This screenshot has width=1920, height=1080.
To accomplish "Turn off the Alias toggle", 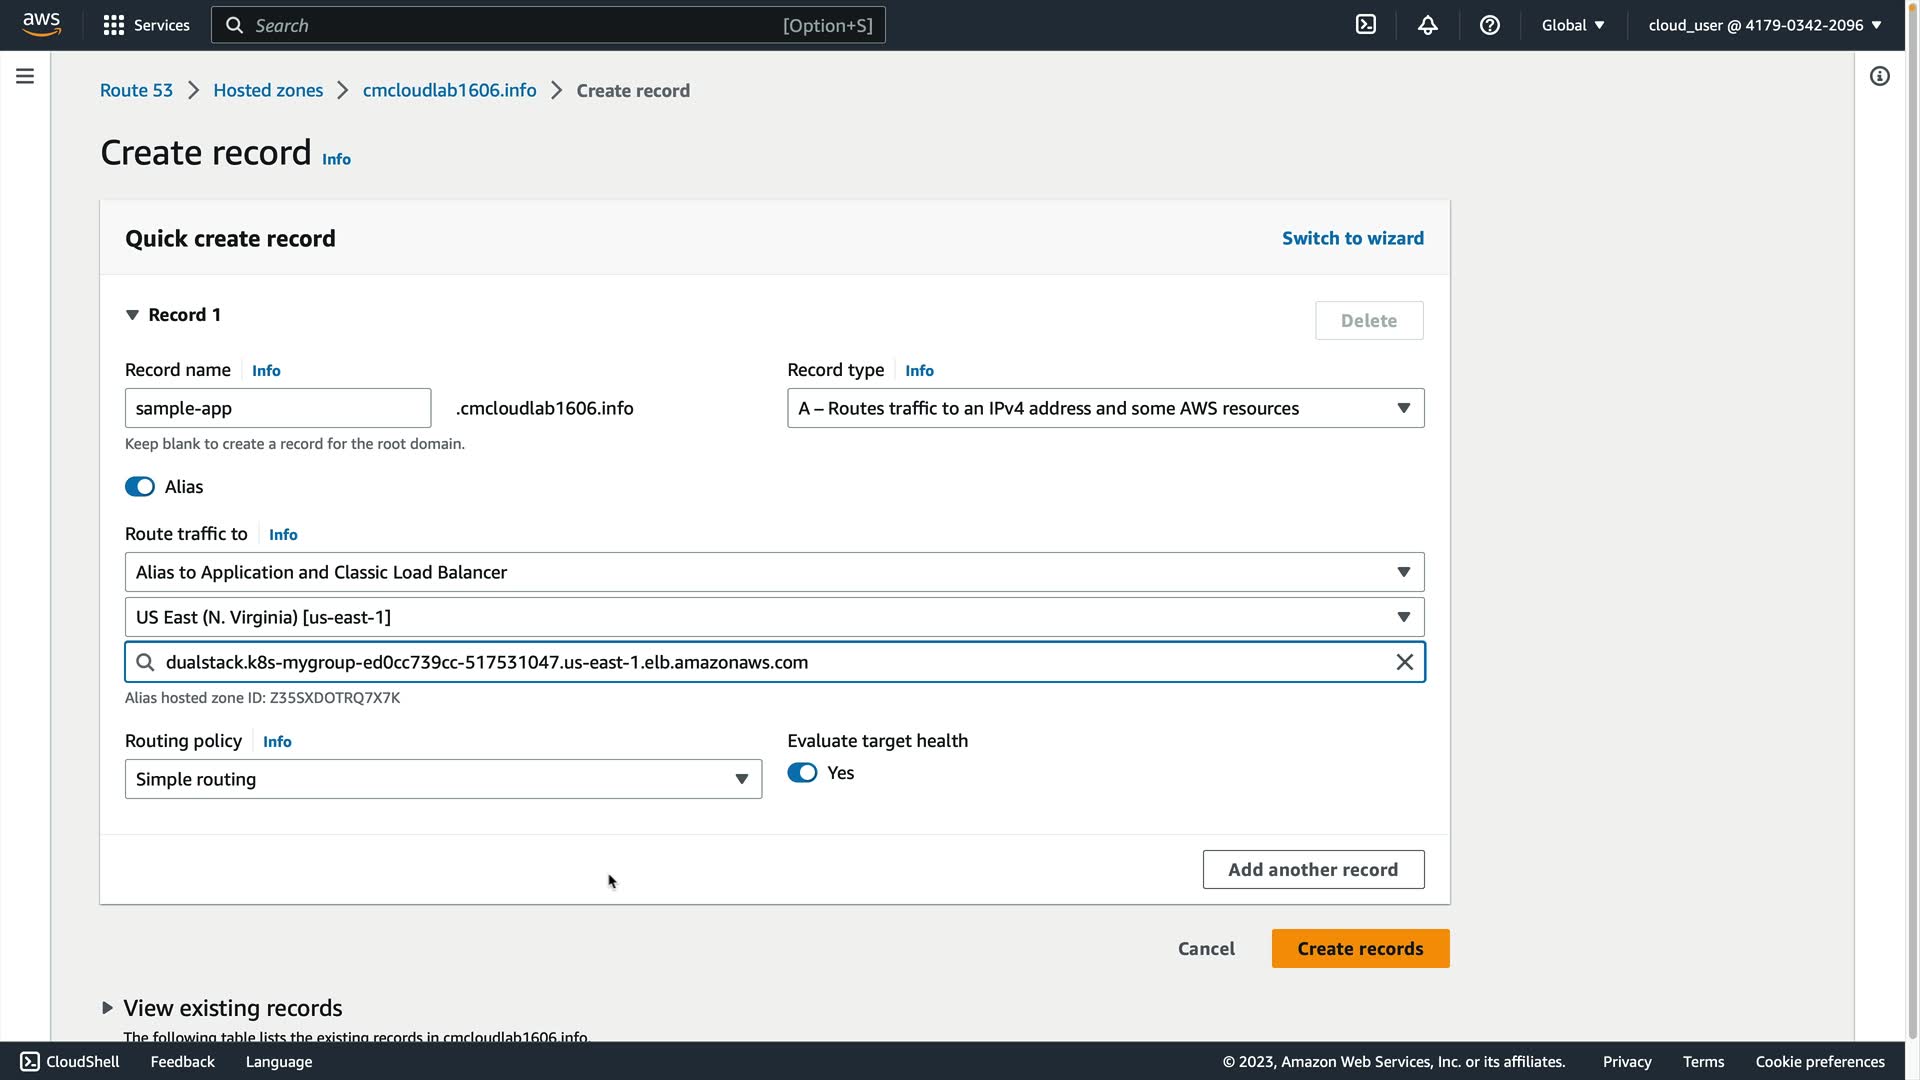I will pos(140,487).
